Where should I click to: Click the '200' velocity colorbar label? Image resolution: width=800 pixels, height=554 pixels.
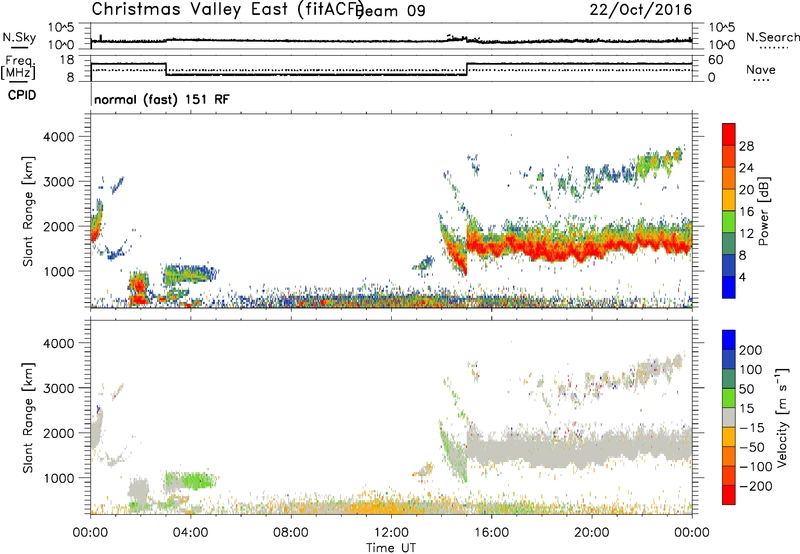[x=751, y=350]
